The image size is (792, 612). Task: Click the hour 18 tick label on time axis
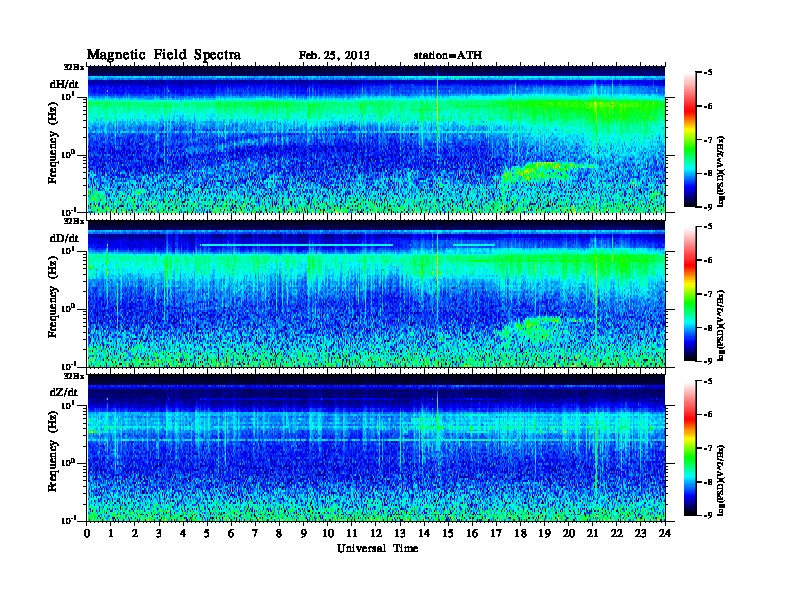[520, 533]
